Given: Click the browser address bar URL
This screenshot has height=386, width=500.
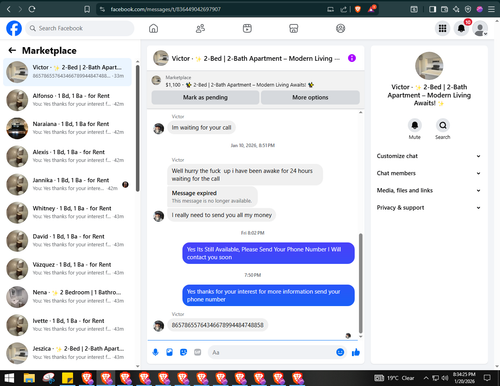Looking at the screenshot, I should (166, 9).
